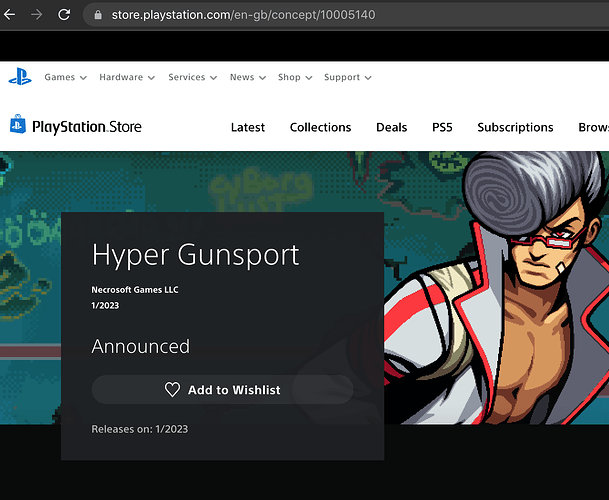The height and width of the screenshot is (500, 609).
Task: Click the Necrosoft Games LLC publisher text
Action: [x=135, y=290]
